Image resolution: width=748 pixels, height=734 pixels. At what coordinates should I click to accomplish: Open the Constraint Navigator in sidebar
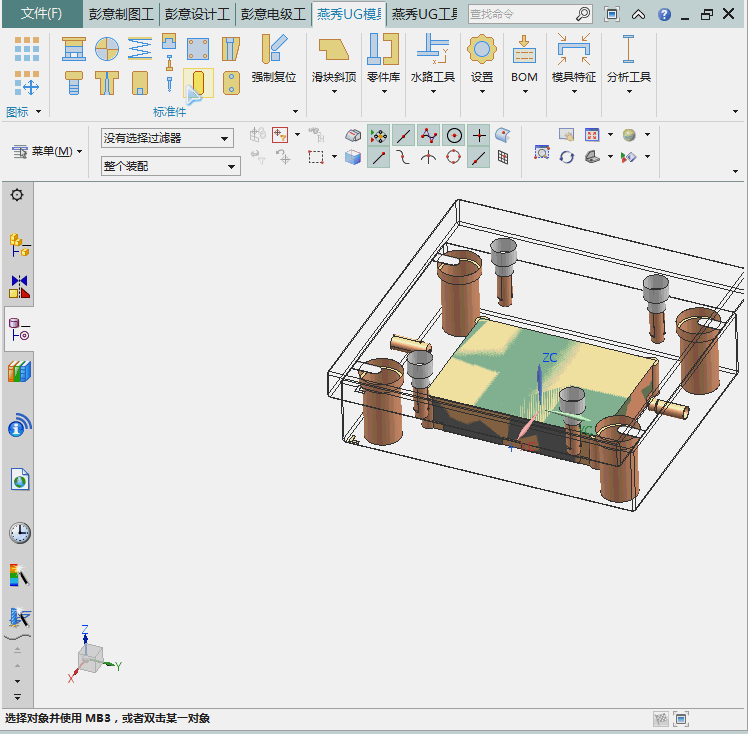tap(19, 287)
